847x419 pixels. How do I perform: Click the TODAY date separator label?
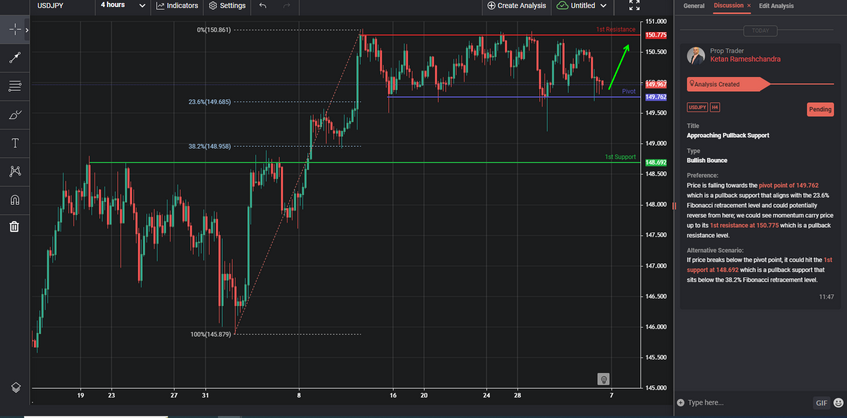click(x=760, y=31)
